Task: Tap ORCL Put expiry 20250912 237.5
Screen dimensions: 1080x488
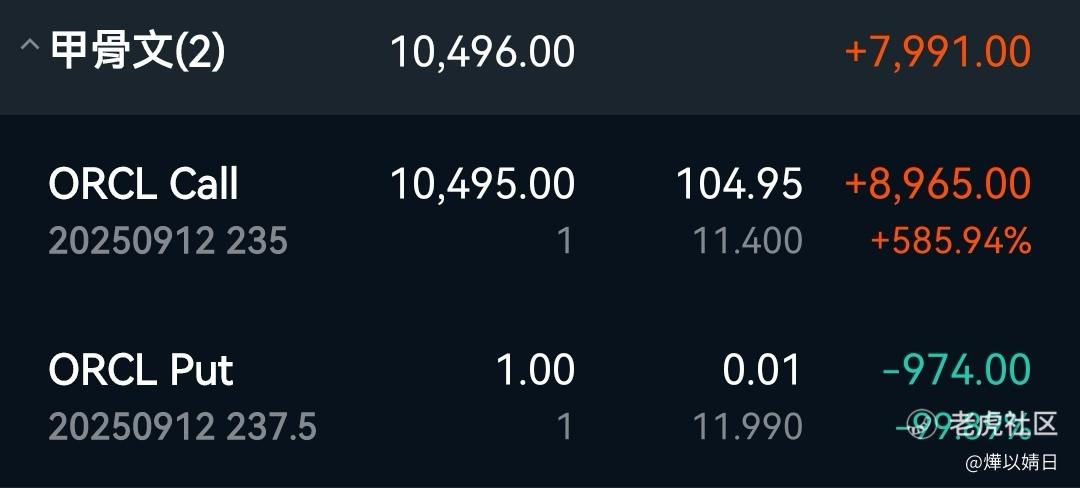Action: [183, 427]
